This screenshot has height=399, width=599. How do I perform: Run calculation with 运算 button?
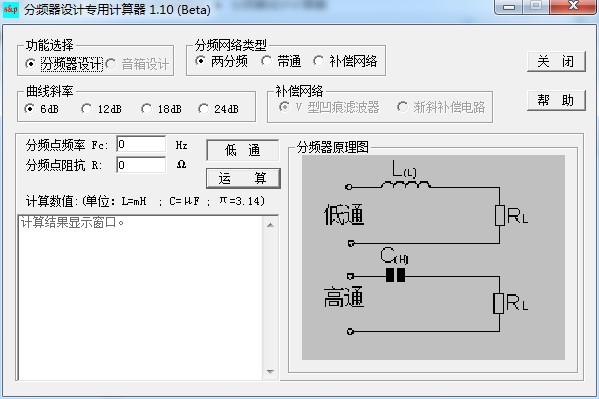[x=243, y=178]
